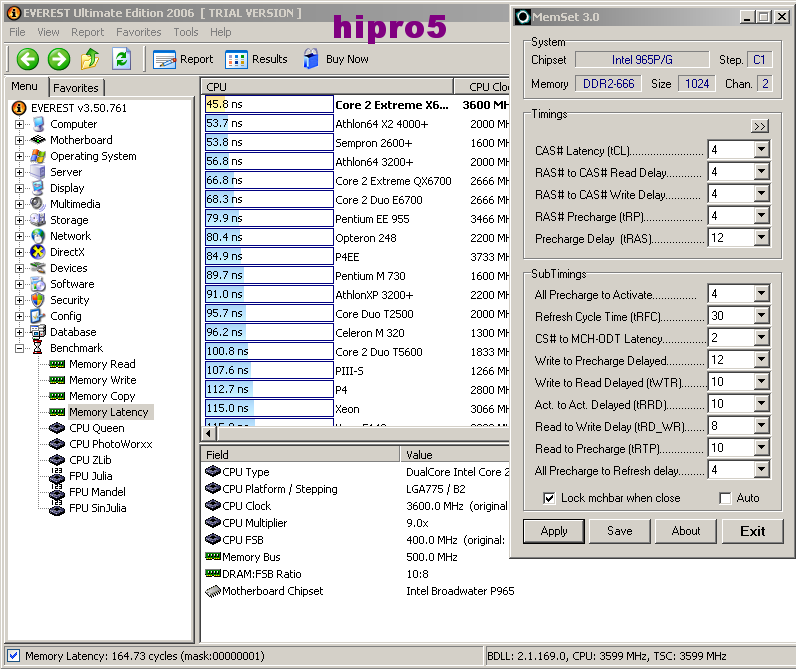796x669 pixels.
Task: Open the View menu
Action: pos(48,32)
